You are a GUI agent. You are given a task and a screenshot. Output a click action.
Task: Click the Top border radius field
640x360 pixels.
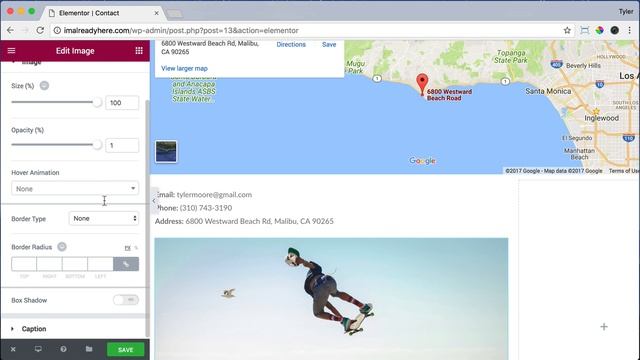[x=24, y=264]
